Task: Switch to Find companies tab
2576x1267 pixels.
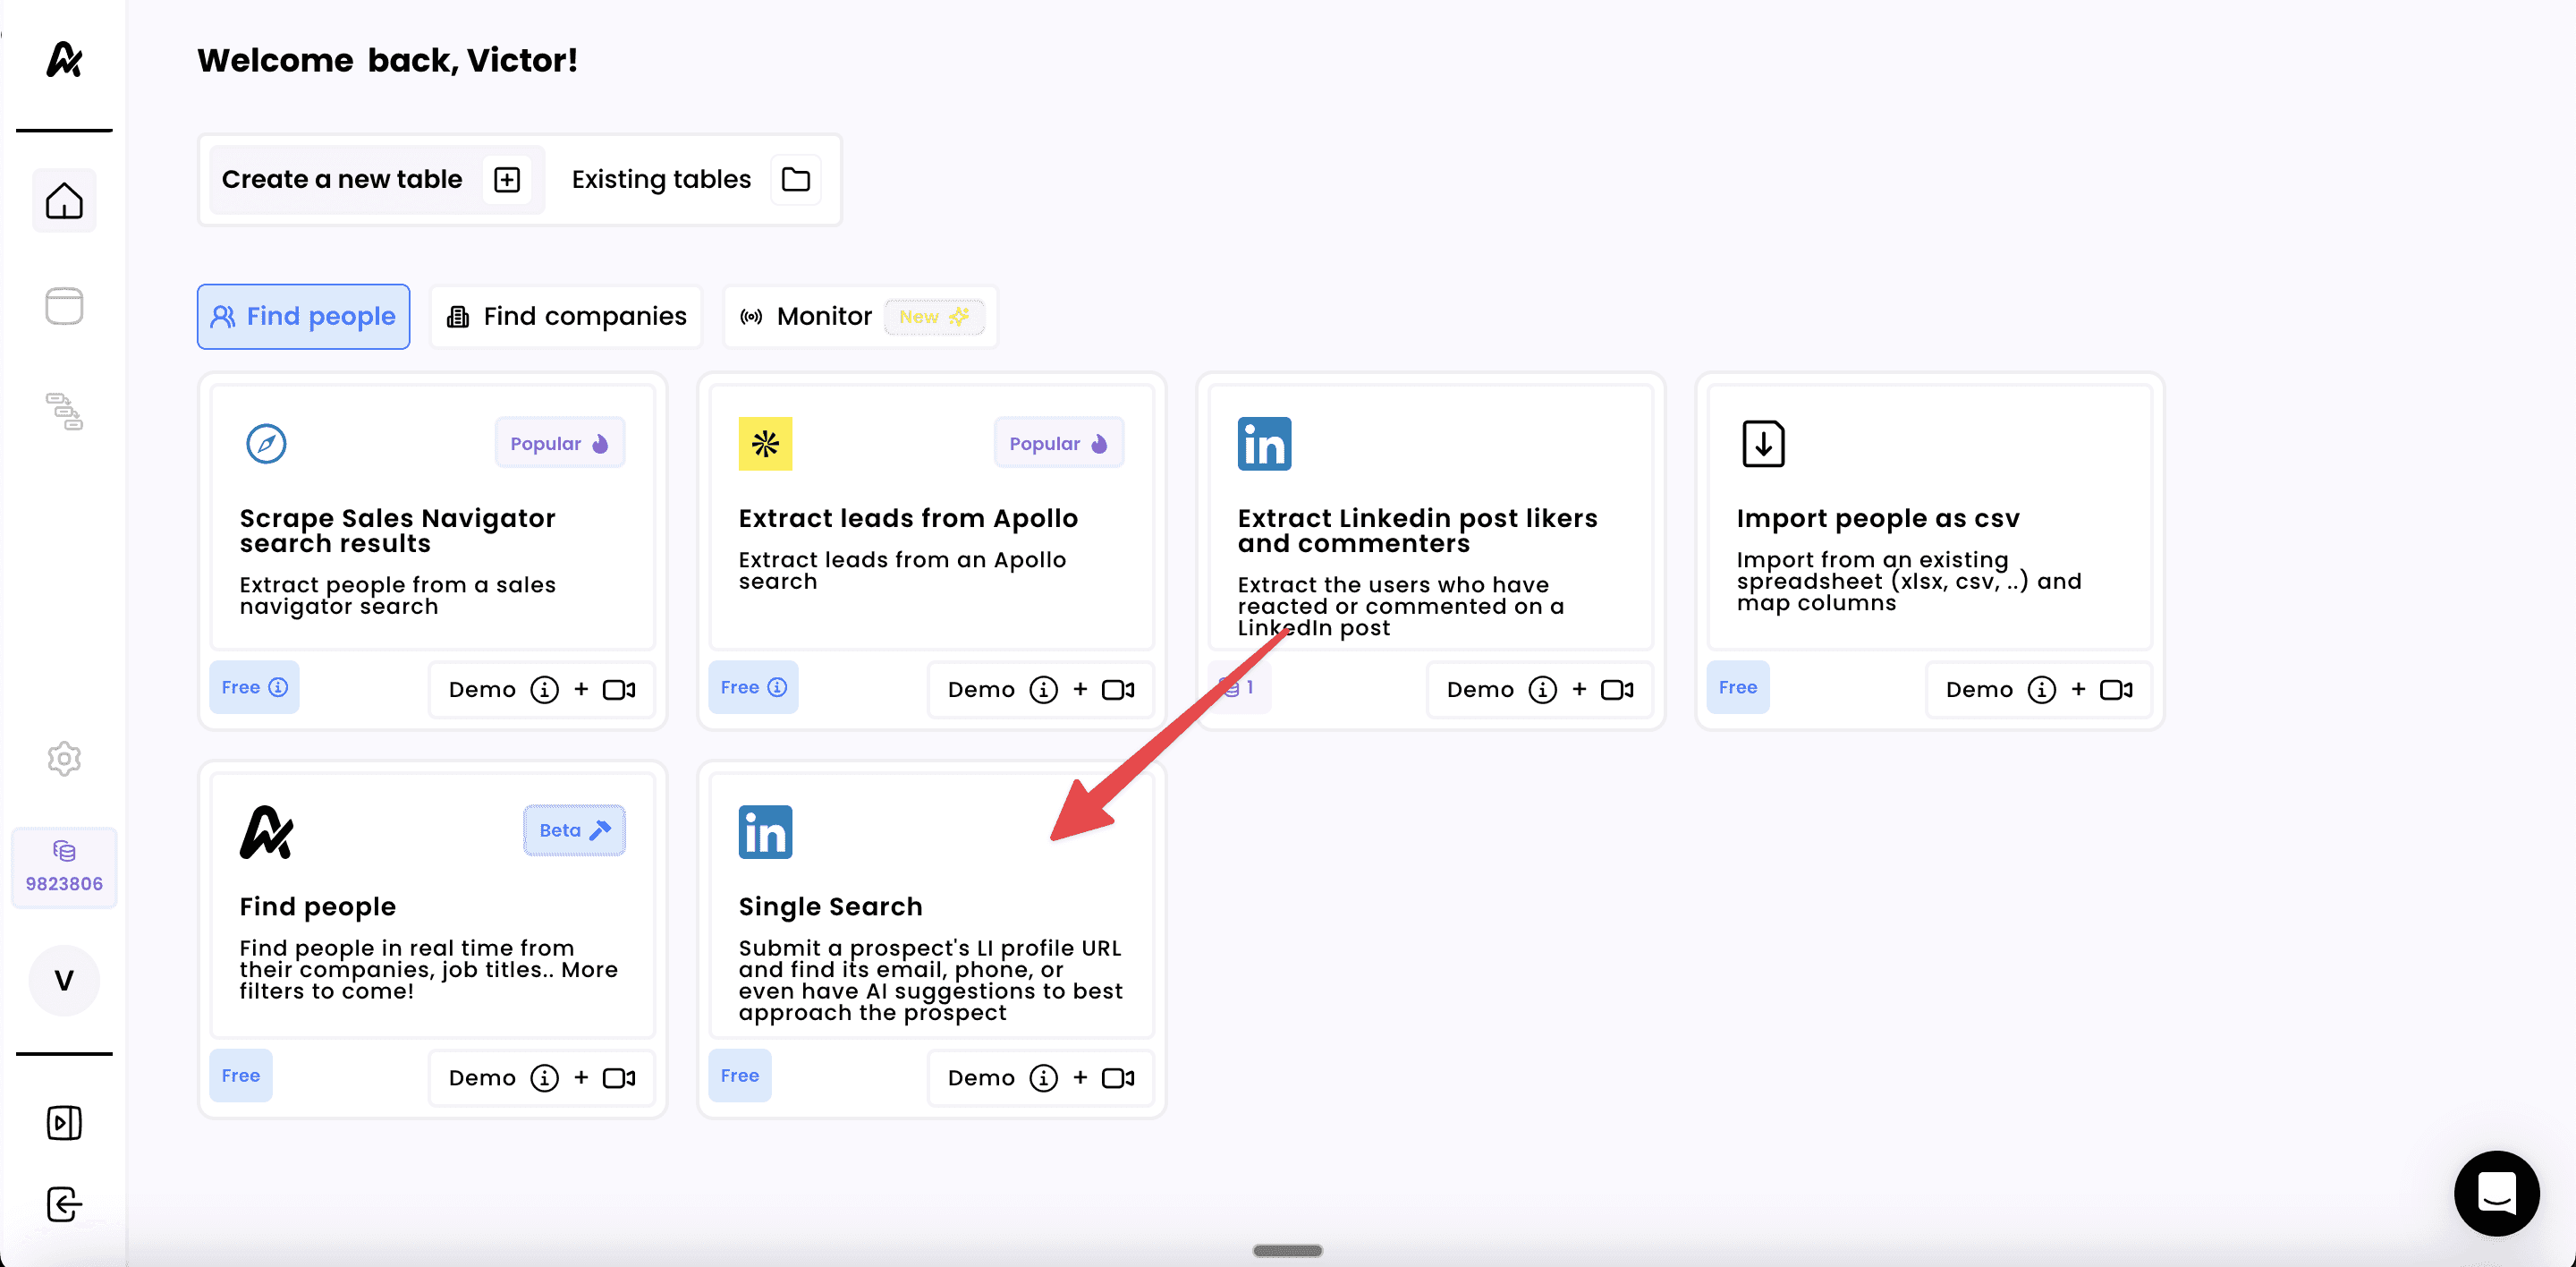Action: click(567, 317)
